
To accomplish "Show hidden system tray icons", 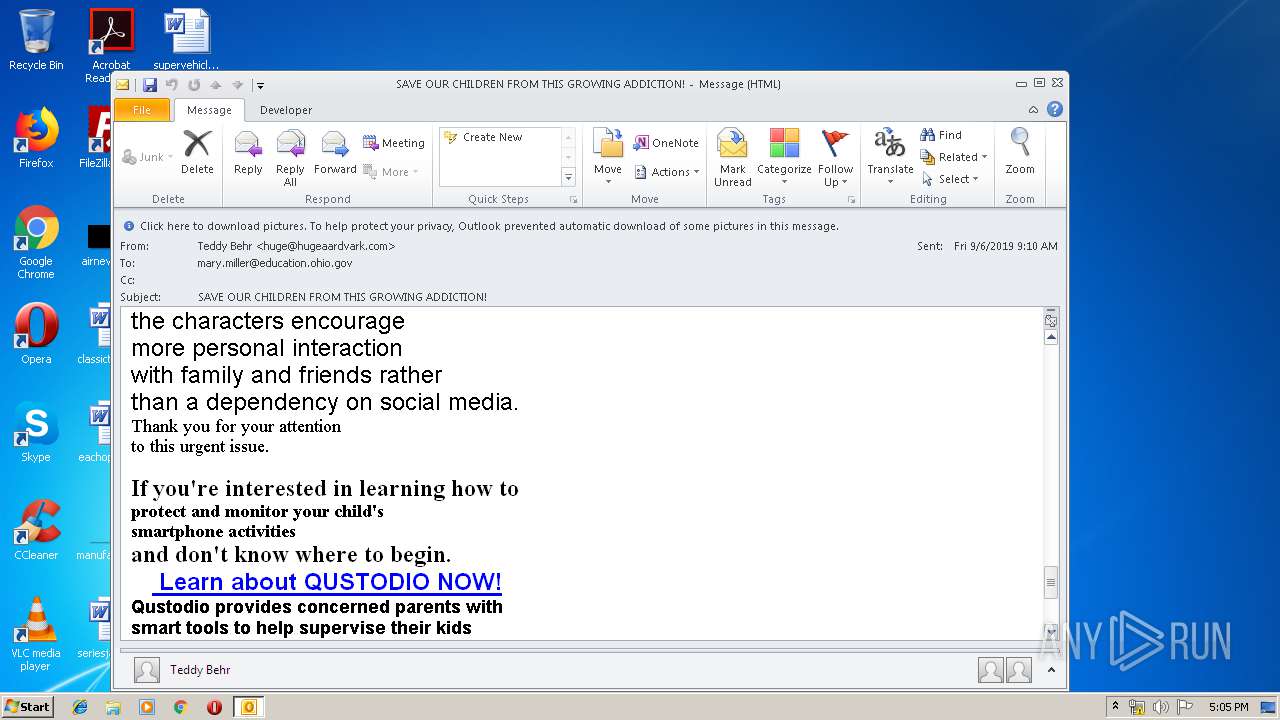I will (1116, 707).
